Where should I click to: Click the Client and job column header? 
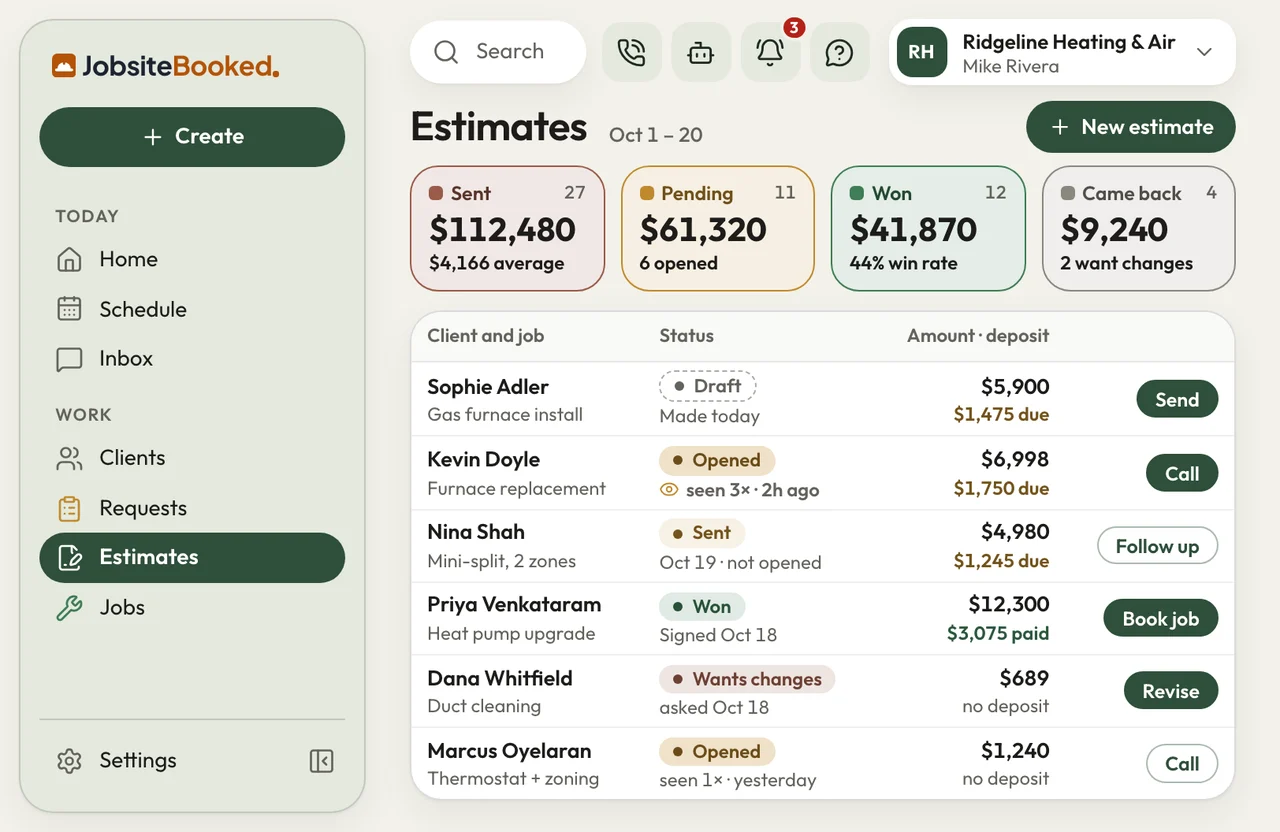tap(486, 336)
